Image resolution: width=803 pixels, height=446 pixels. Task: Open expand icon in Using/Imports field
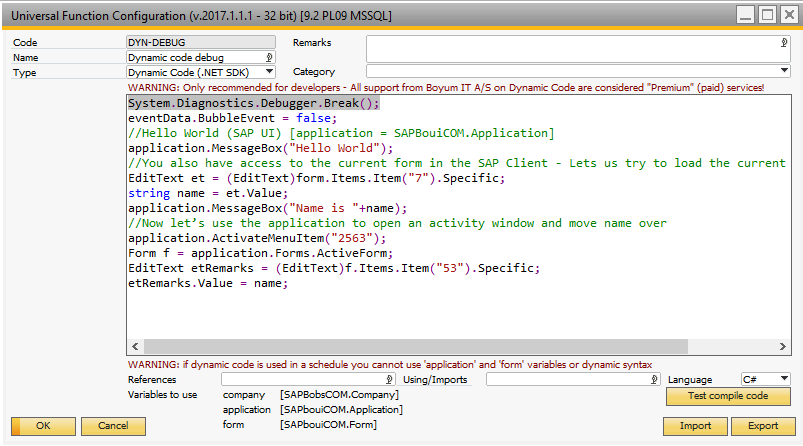pyautogui.click(x=654, y=379)
